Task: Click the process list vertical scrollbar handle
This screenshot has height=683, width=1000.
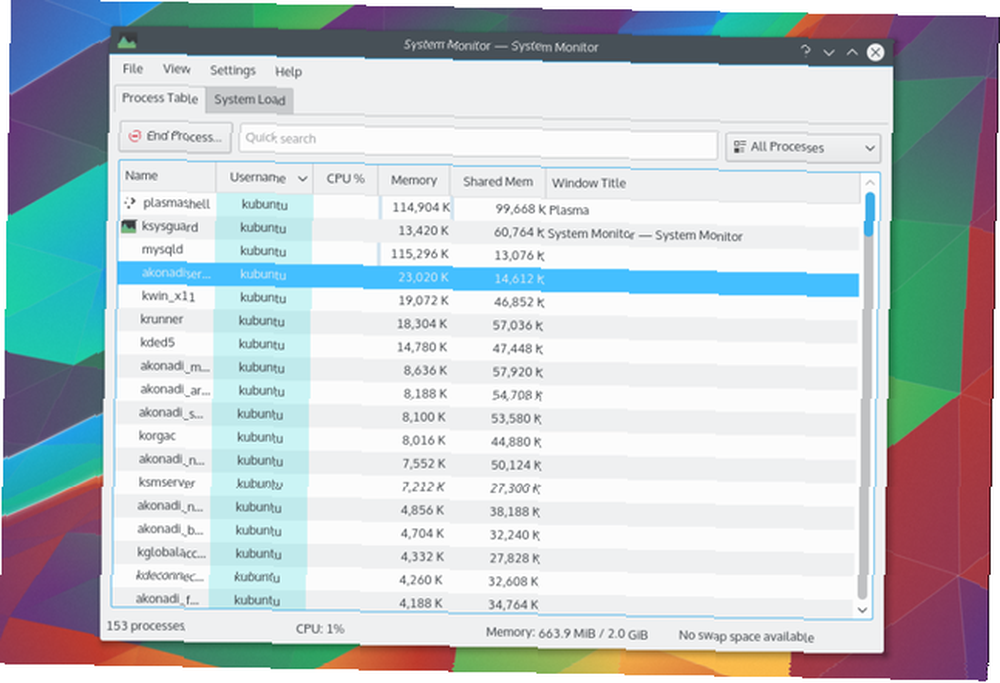Action: coord(869,214)
